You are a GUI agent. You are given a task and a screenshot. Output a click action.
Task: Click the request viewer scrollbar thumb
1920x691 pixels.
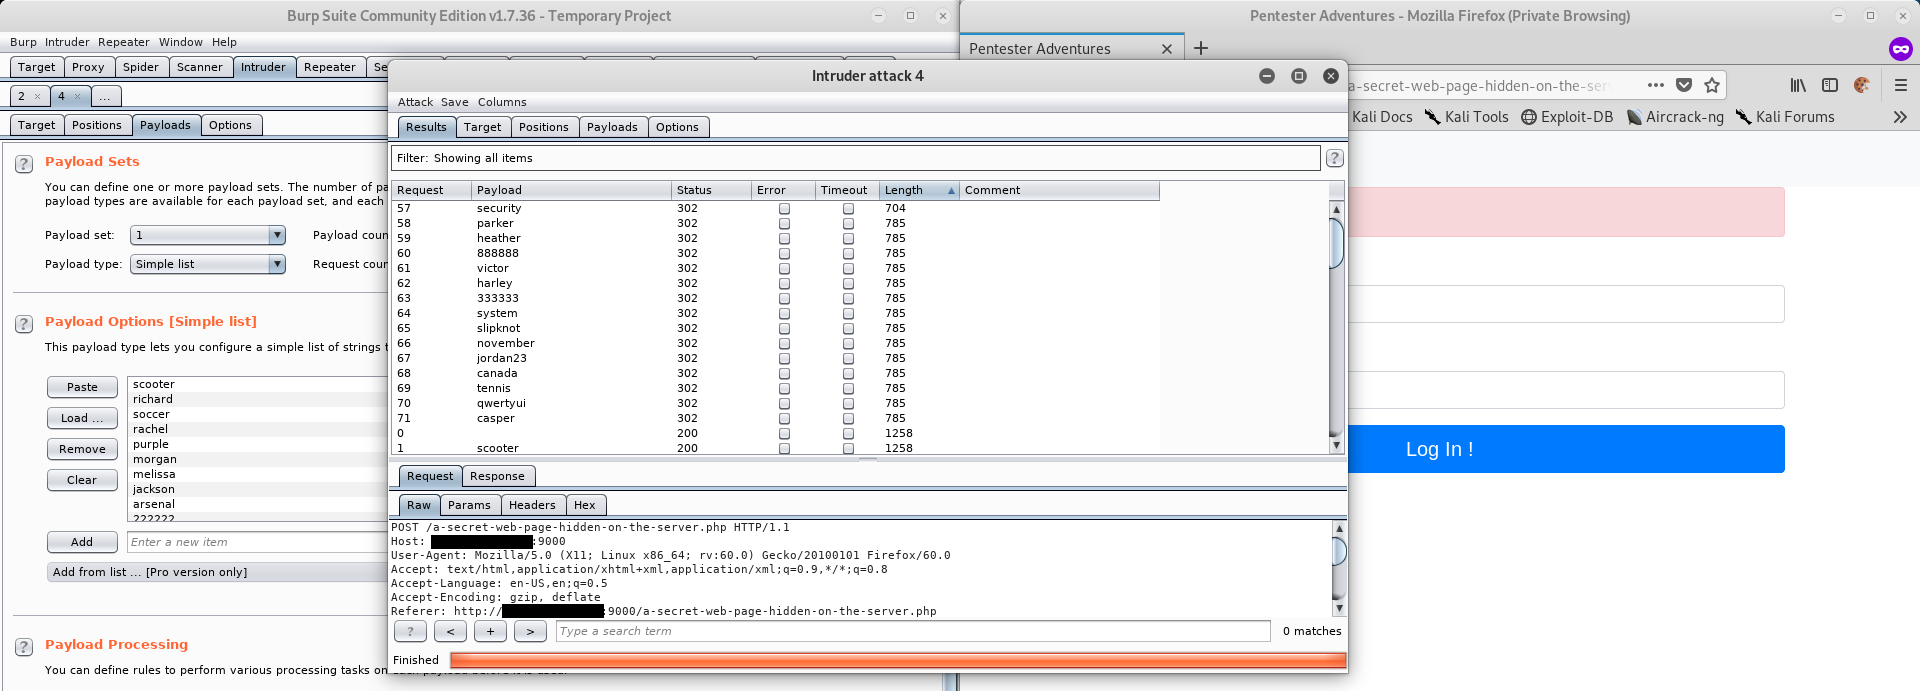(1339, 551)
